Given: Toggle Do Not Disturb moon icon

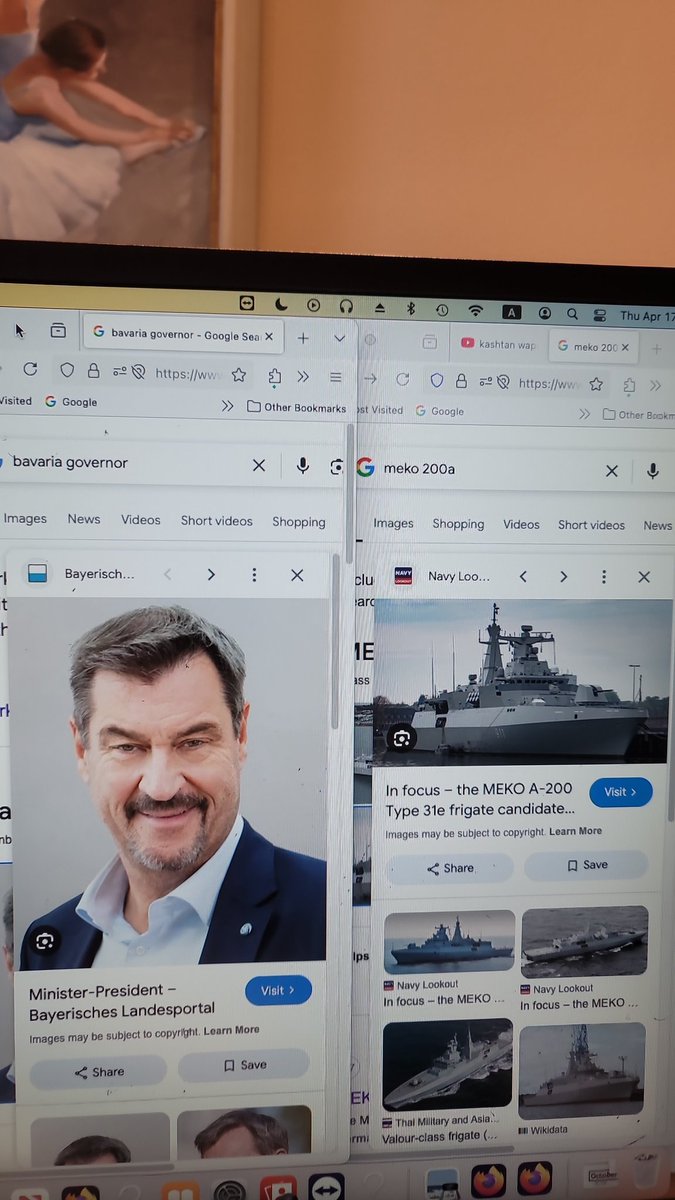Looking at the screenshot, I should 281,305.
